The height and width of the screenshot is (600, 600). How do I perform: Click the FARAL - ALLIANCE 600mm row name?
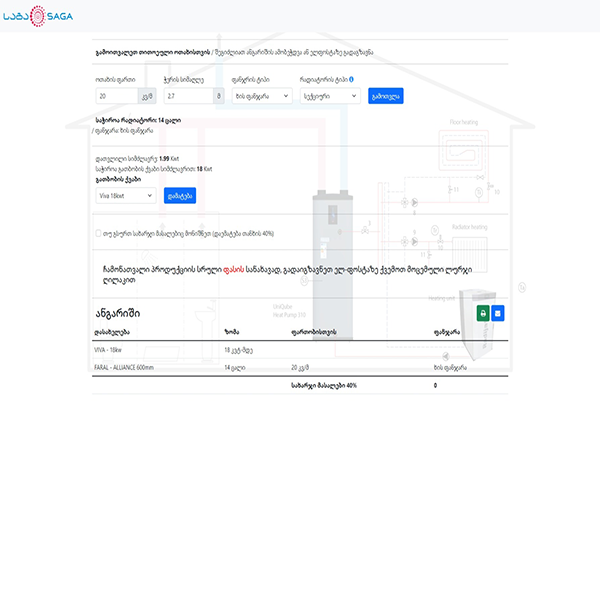124,367
